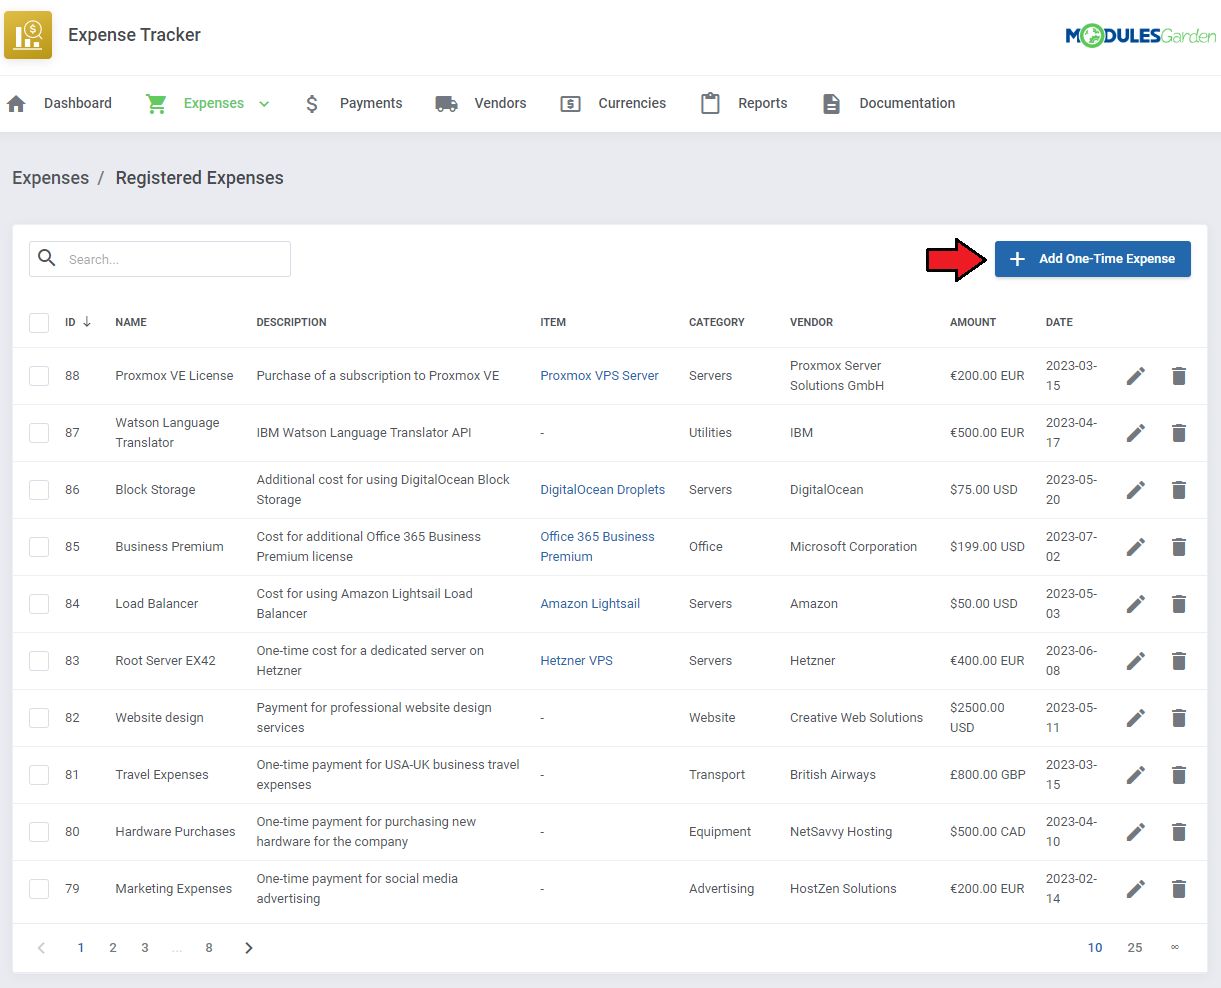Screen dimensions: 1221x988
Task: Edit the Root Server EX42 expense
Action: point(1136,661)
